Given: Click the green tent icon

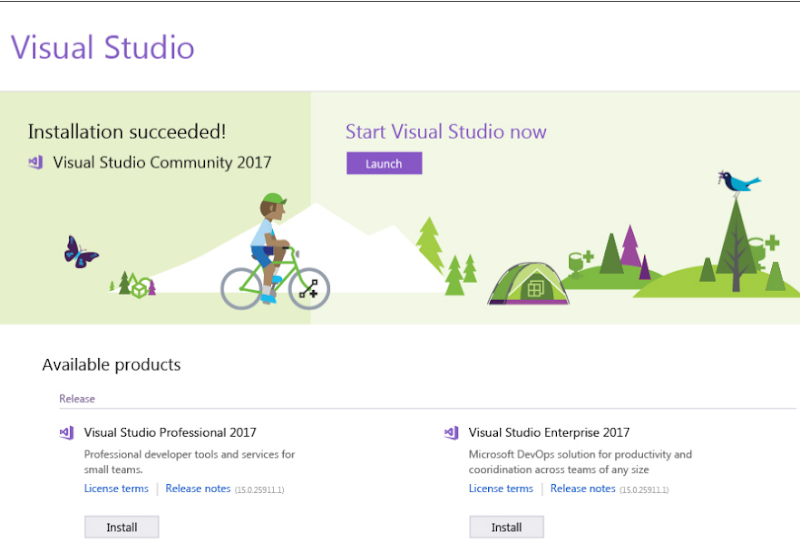Looking at the screenshot, I should (x=529, y=284).
